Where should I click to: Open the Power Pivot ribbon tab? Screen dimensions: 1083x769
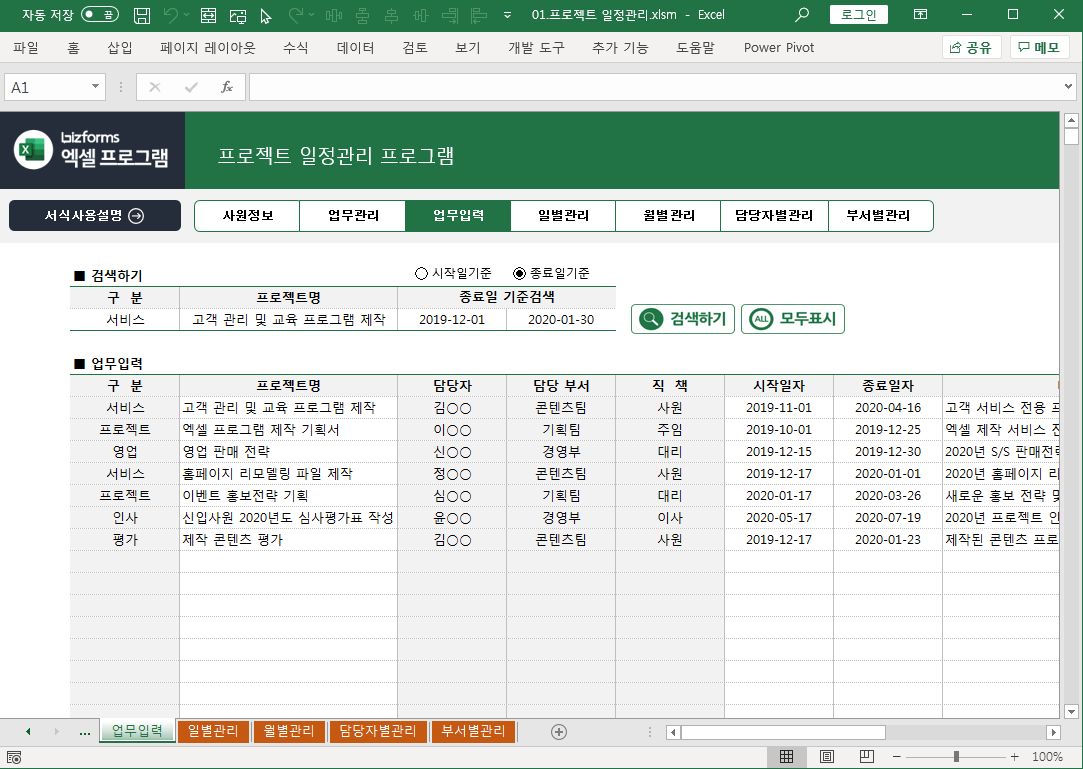coord(778,48)
